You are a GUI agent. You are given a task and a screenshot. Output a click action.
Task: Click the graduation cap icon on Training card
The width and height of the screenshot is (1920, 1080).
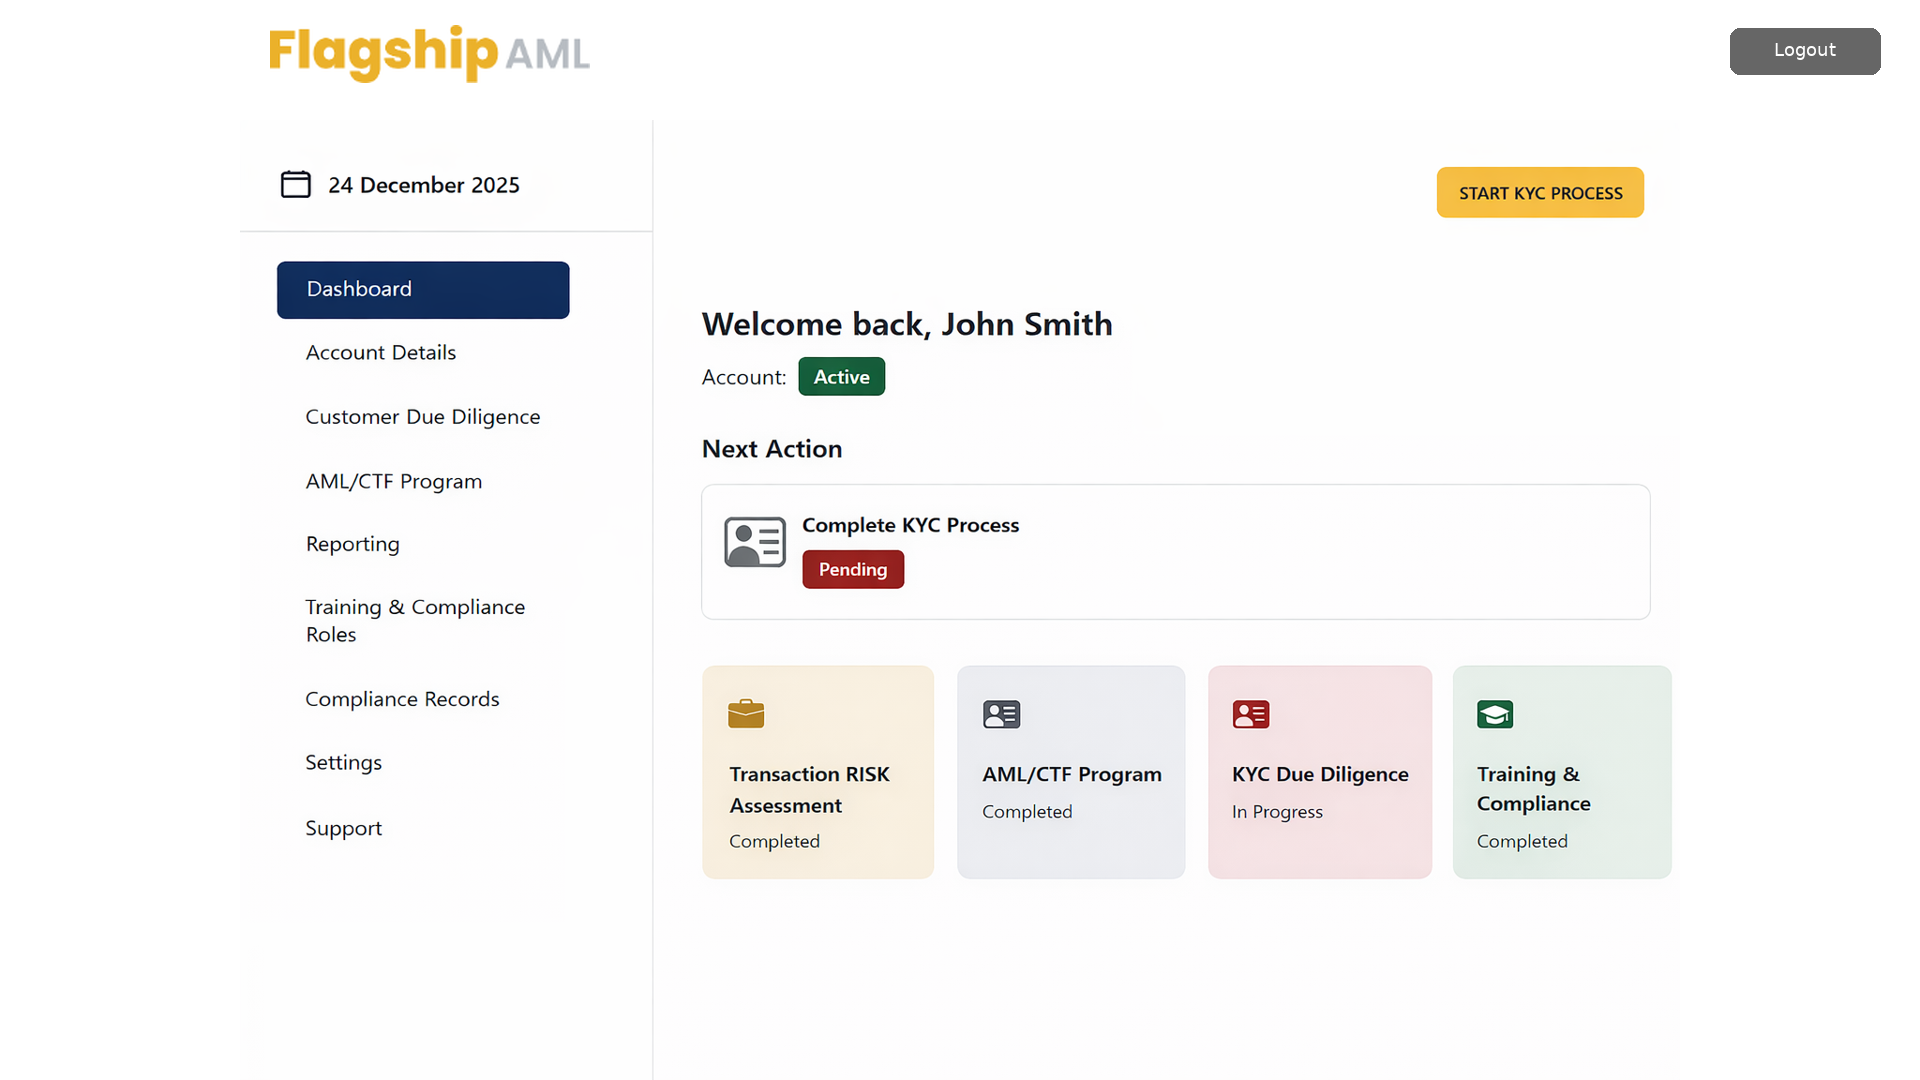[x=1495, y=714]
